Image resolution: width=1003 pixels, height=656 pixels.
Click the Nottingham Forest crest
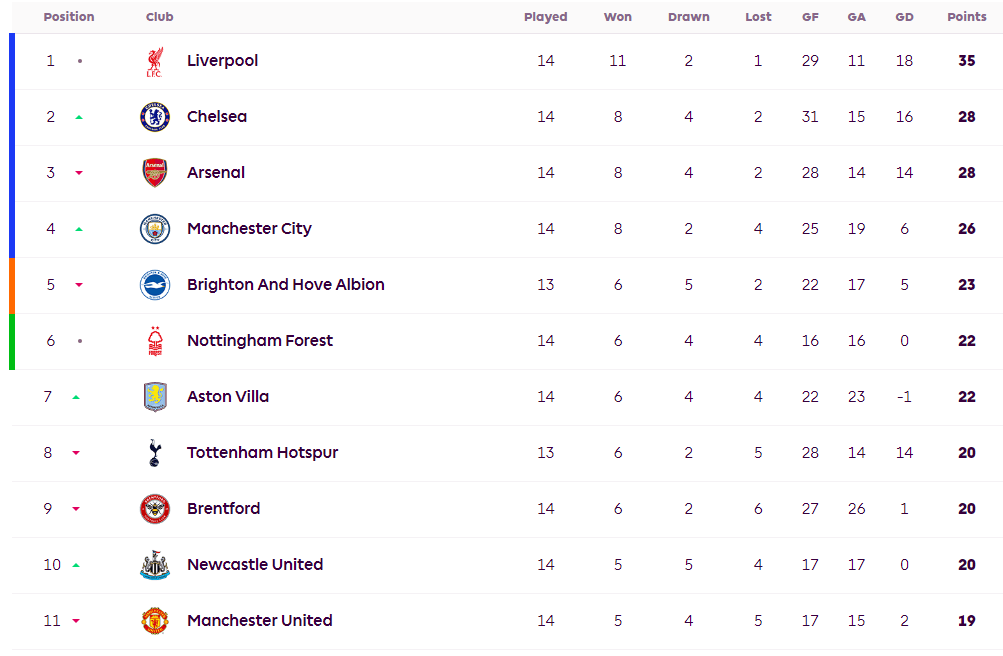(x=155, y=341)
